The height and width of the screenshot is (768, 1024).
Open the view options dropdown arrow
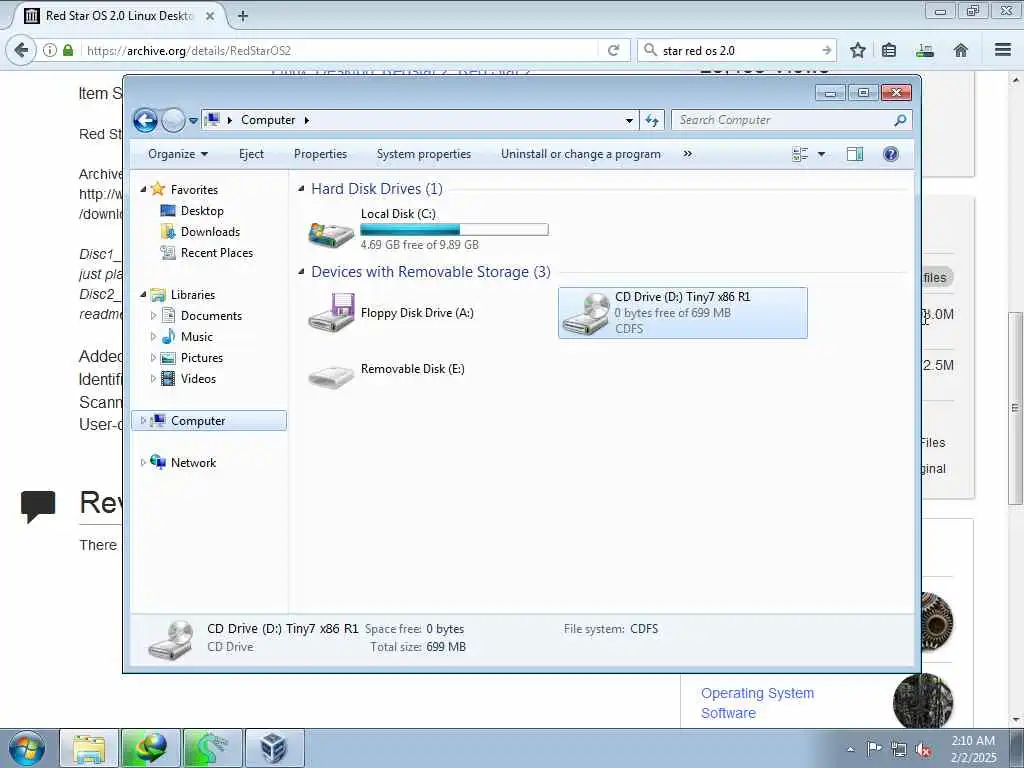(x=822, y=154)
